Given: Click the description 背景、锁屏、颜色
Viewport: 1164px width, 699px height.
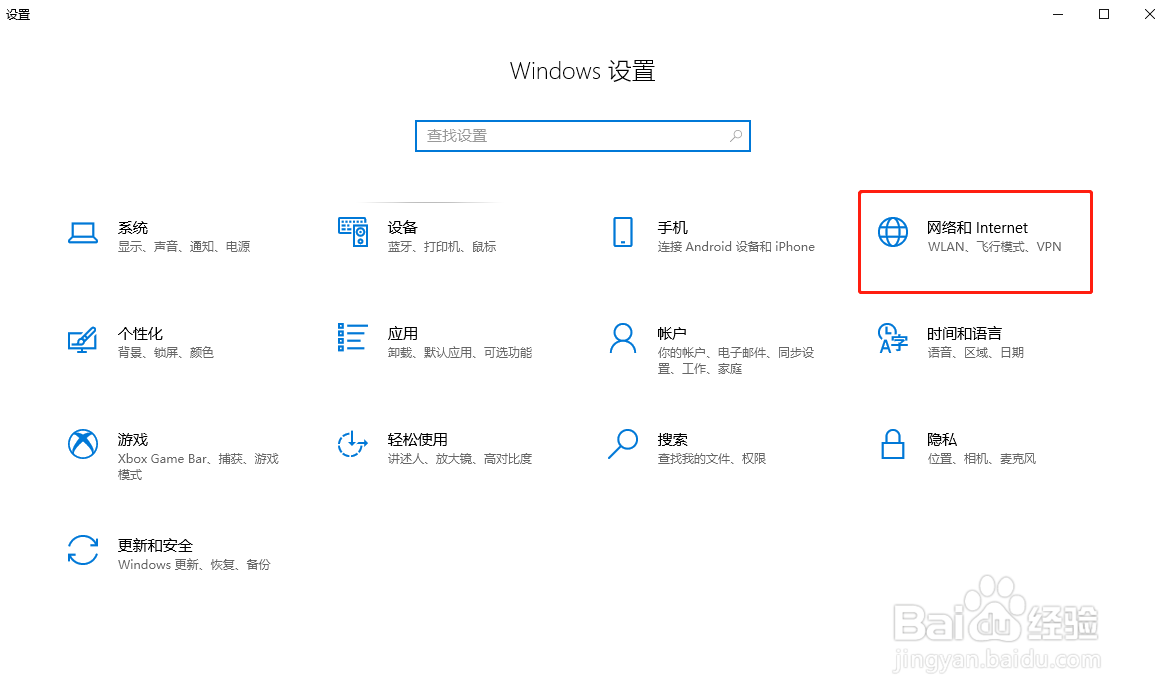Looking at the screenshot, I should click(166, 352).
